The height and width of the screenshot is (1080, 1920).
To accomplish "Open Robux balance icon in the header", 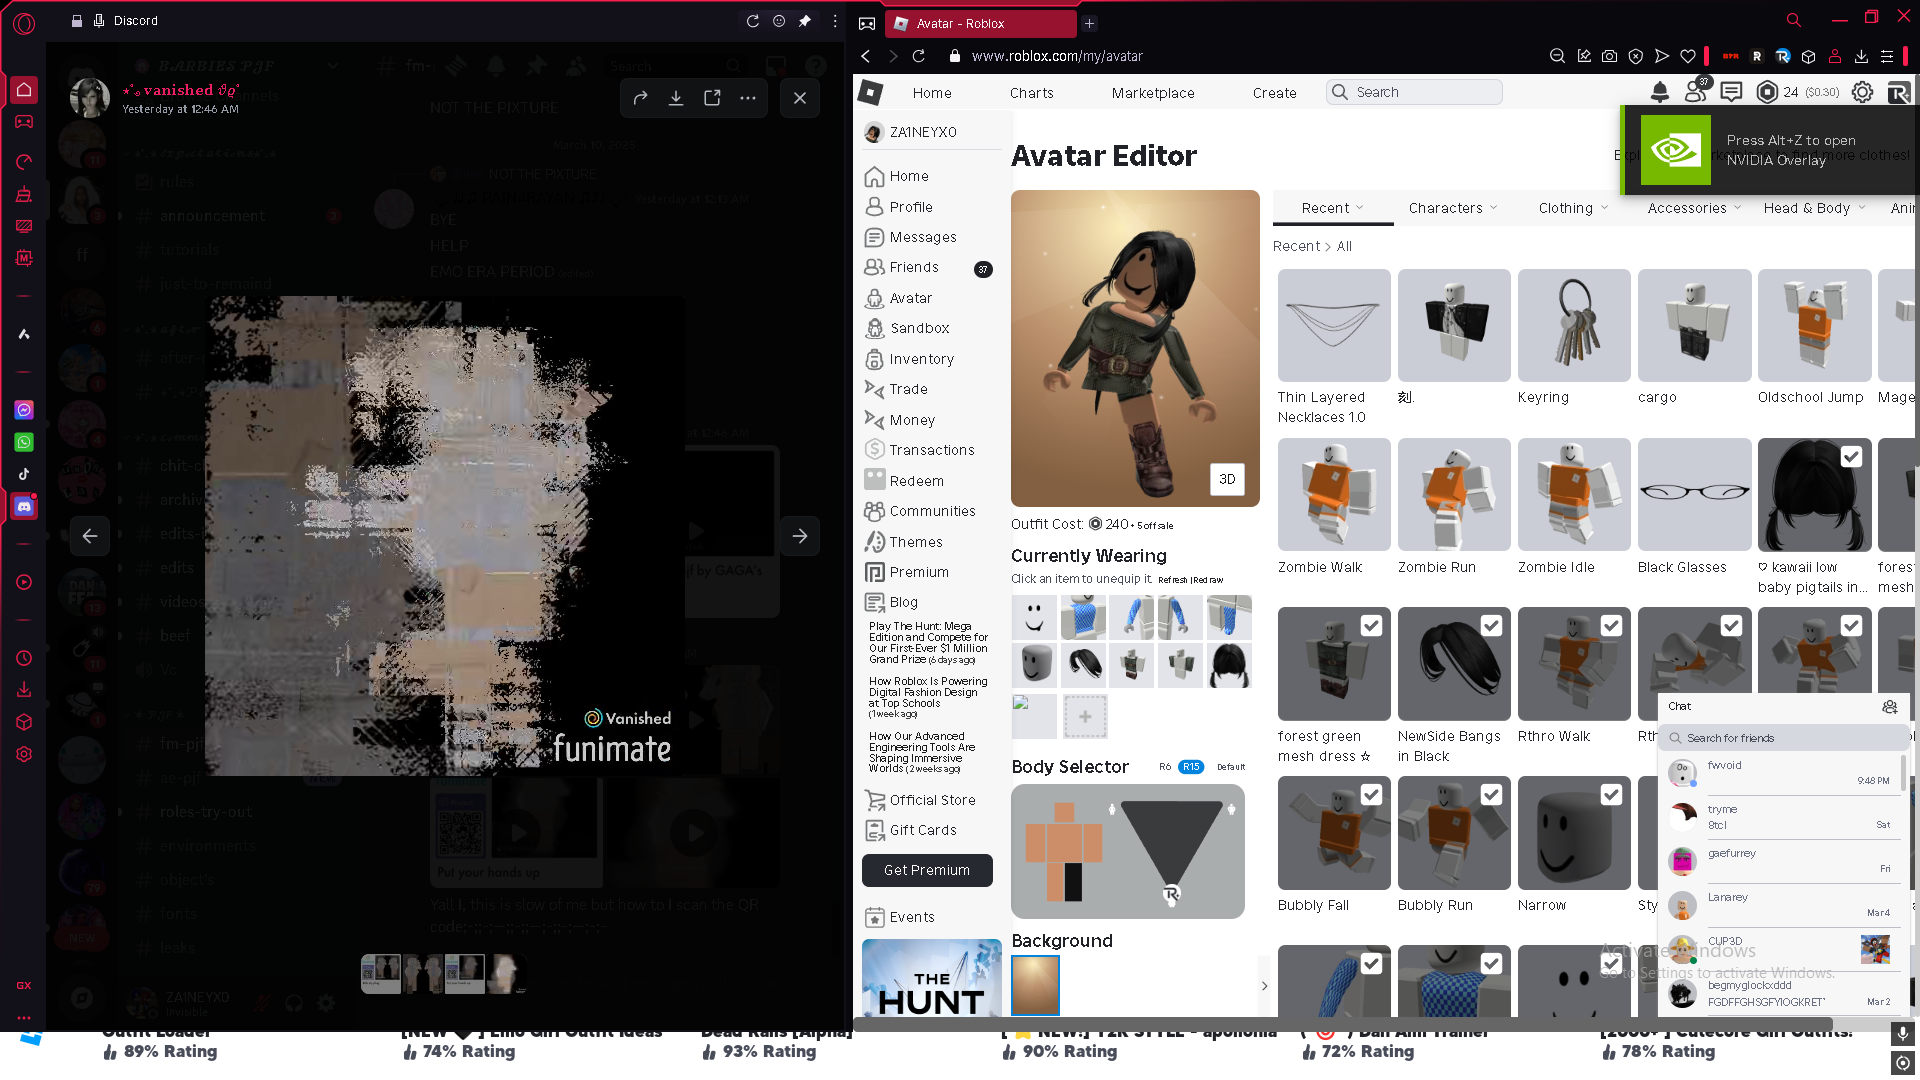I will (1767, 92).
